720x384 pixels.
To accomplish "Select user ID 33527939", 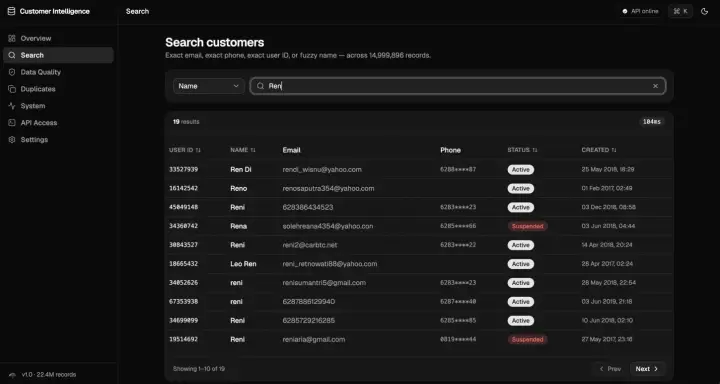I will point(183,169).
